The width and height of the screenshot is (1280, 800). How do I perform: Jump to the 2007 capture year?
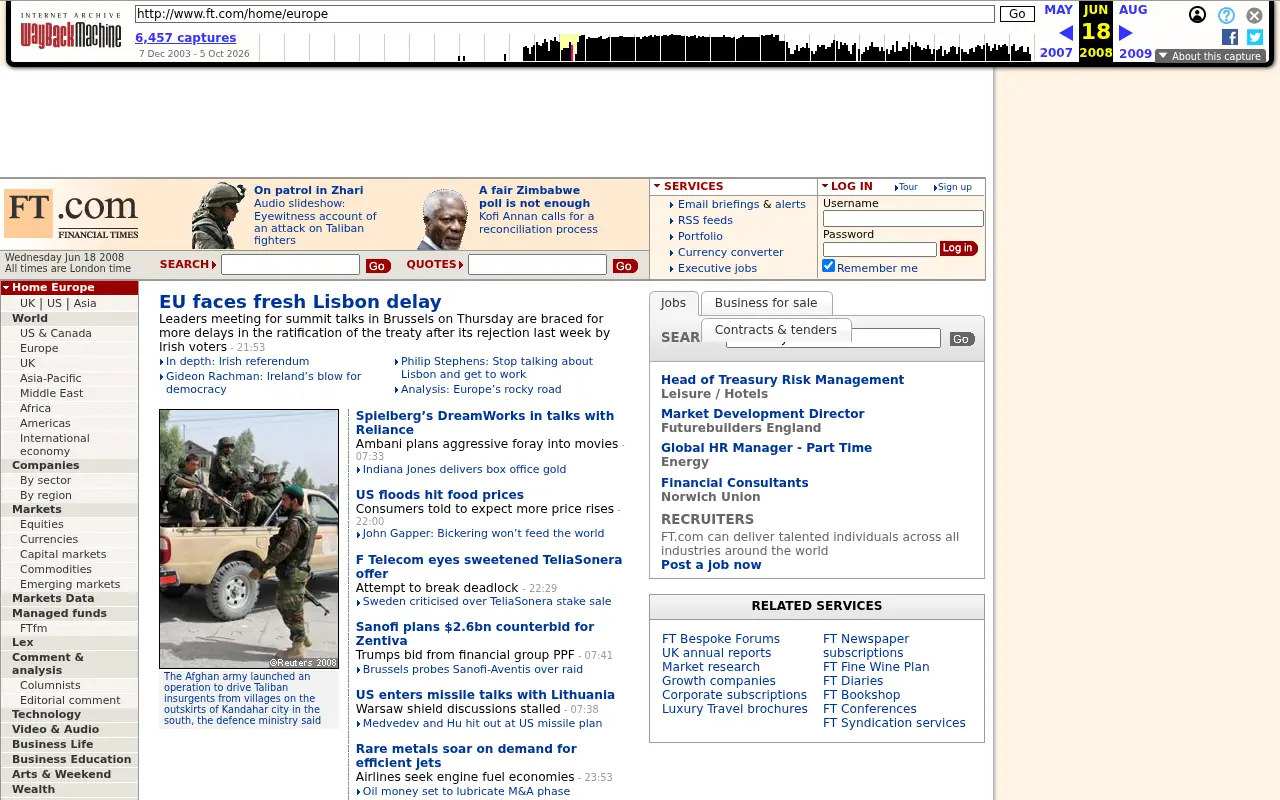click(x=1056, y=53)
